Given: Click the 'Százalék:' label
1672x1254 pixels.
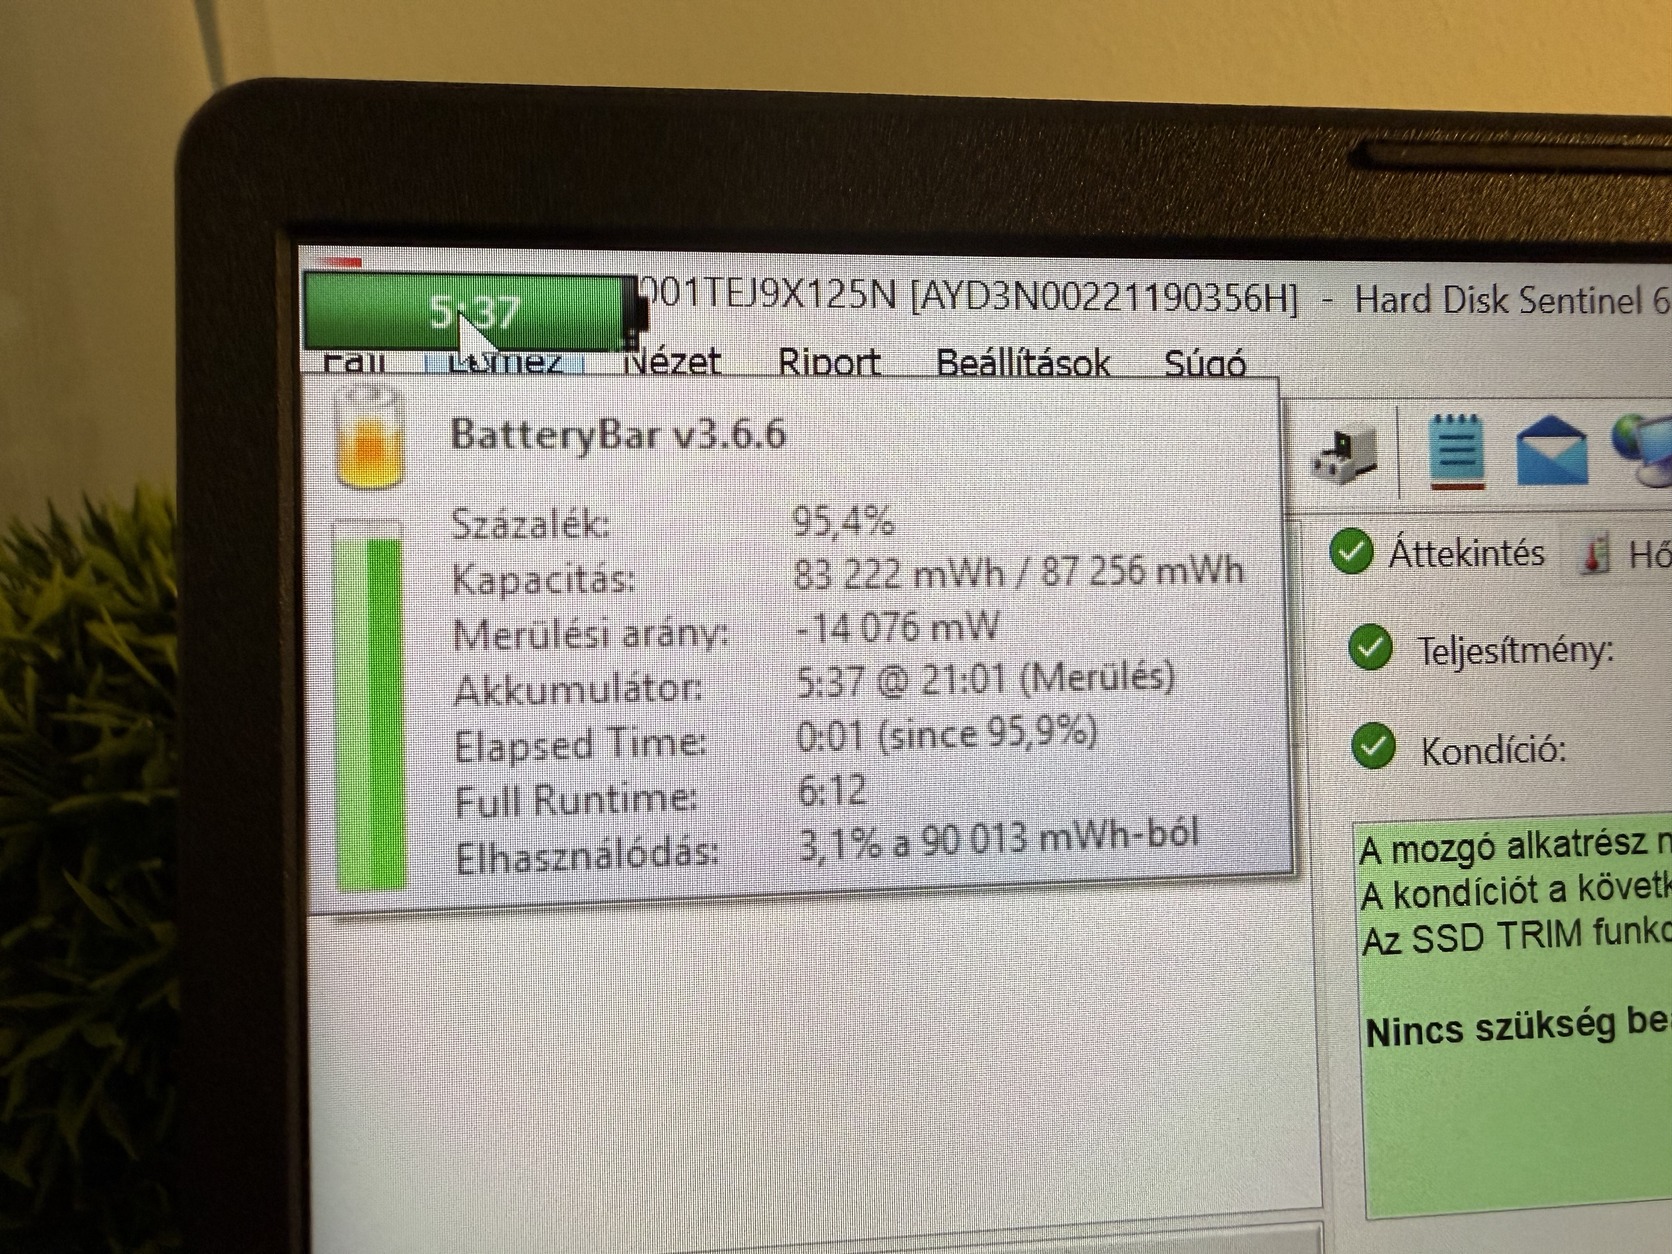Looking at the screenshot, I should (530, 523).
